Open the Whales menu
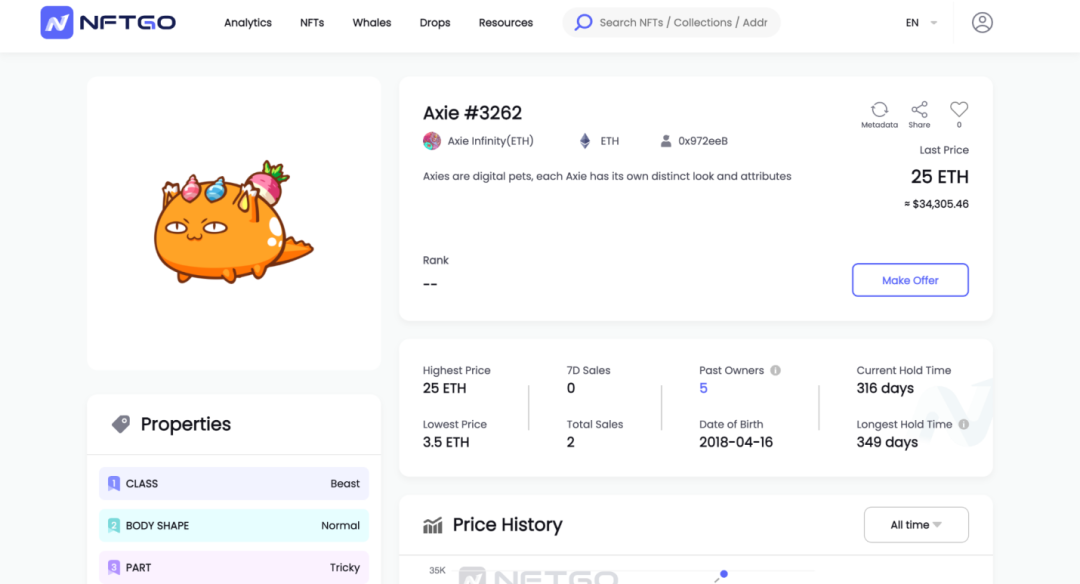The image size is (1080, 584). point(372,23)
